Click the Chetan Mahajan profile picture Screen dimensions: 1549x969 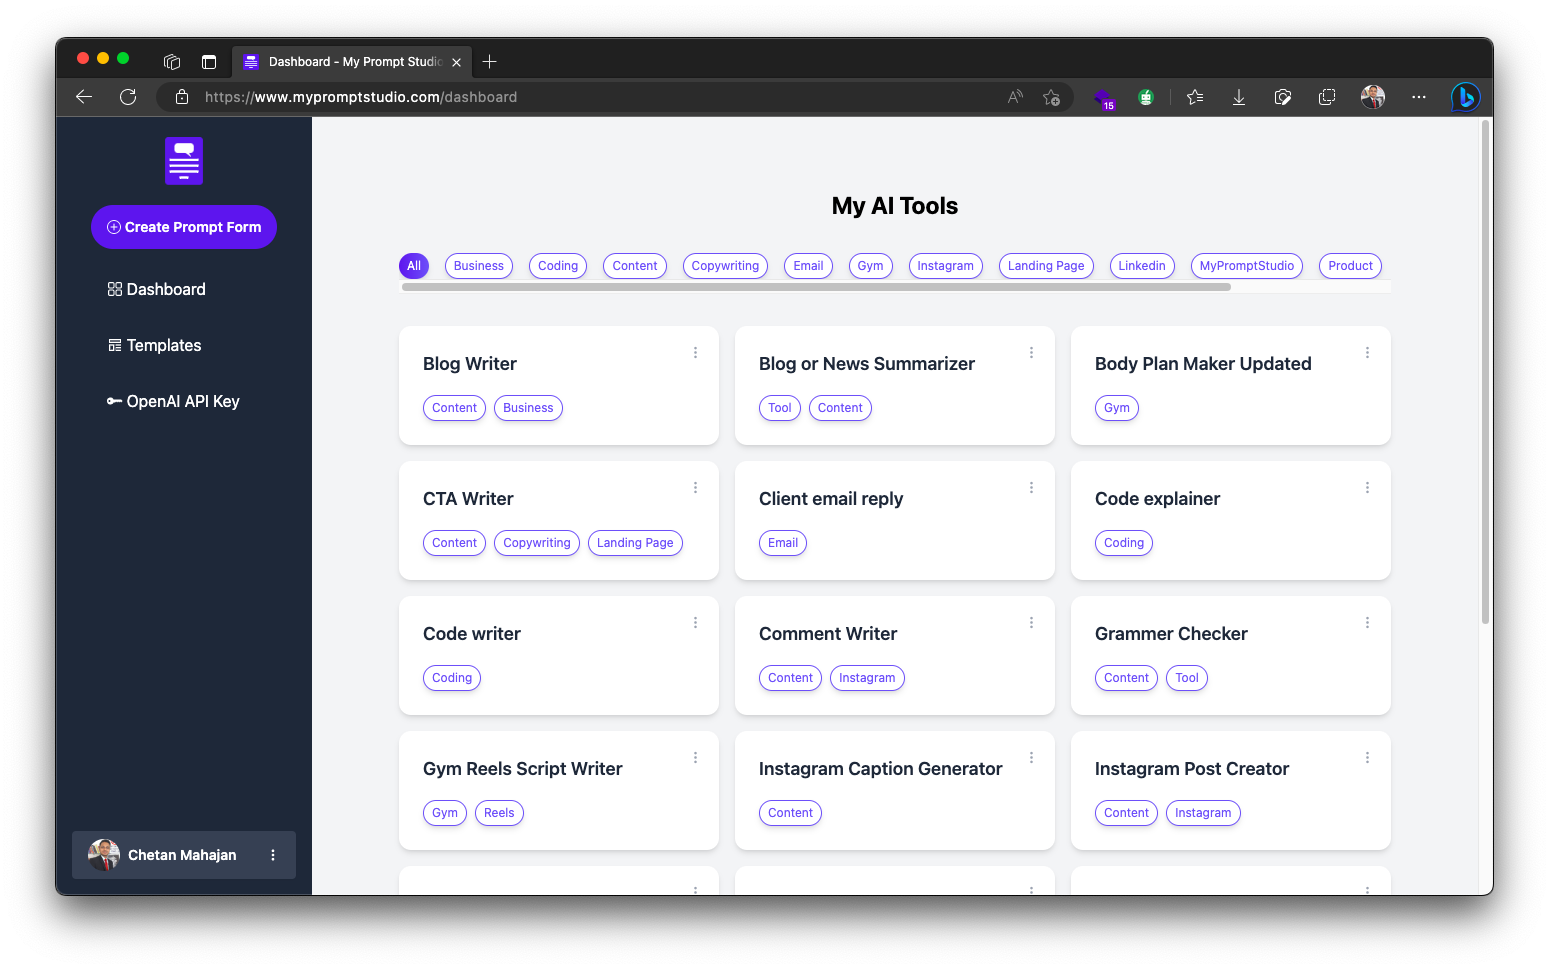pyautogui.click(x=104, y=855)
